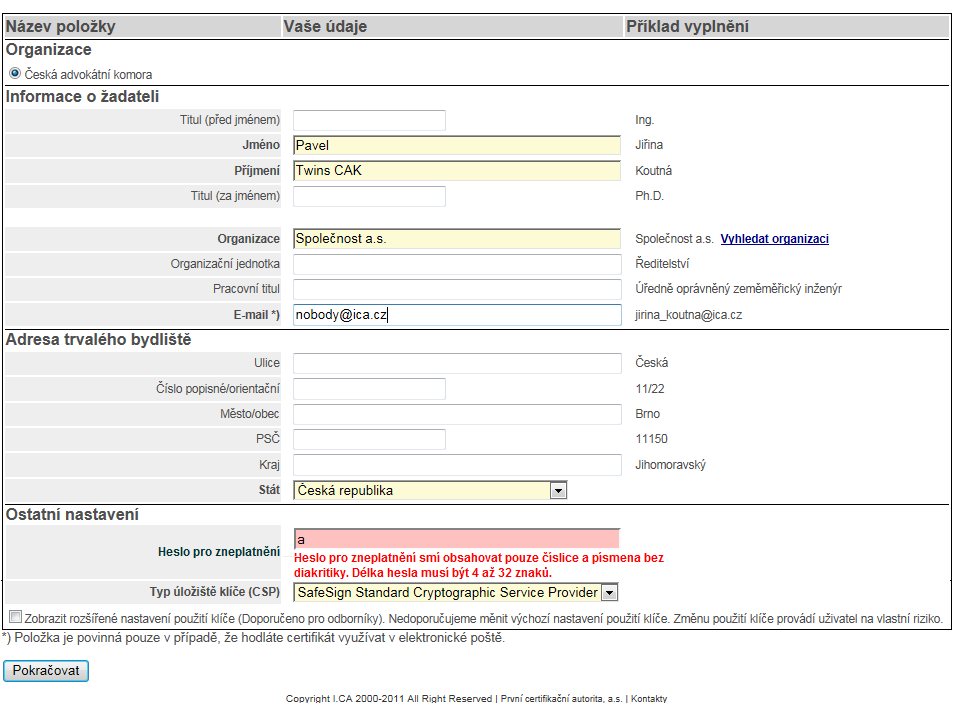The height and width of the screenshot is (714, 970).
Task: Open the Vyhledat organizaci link
Action: tap(775, 239)
